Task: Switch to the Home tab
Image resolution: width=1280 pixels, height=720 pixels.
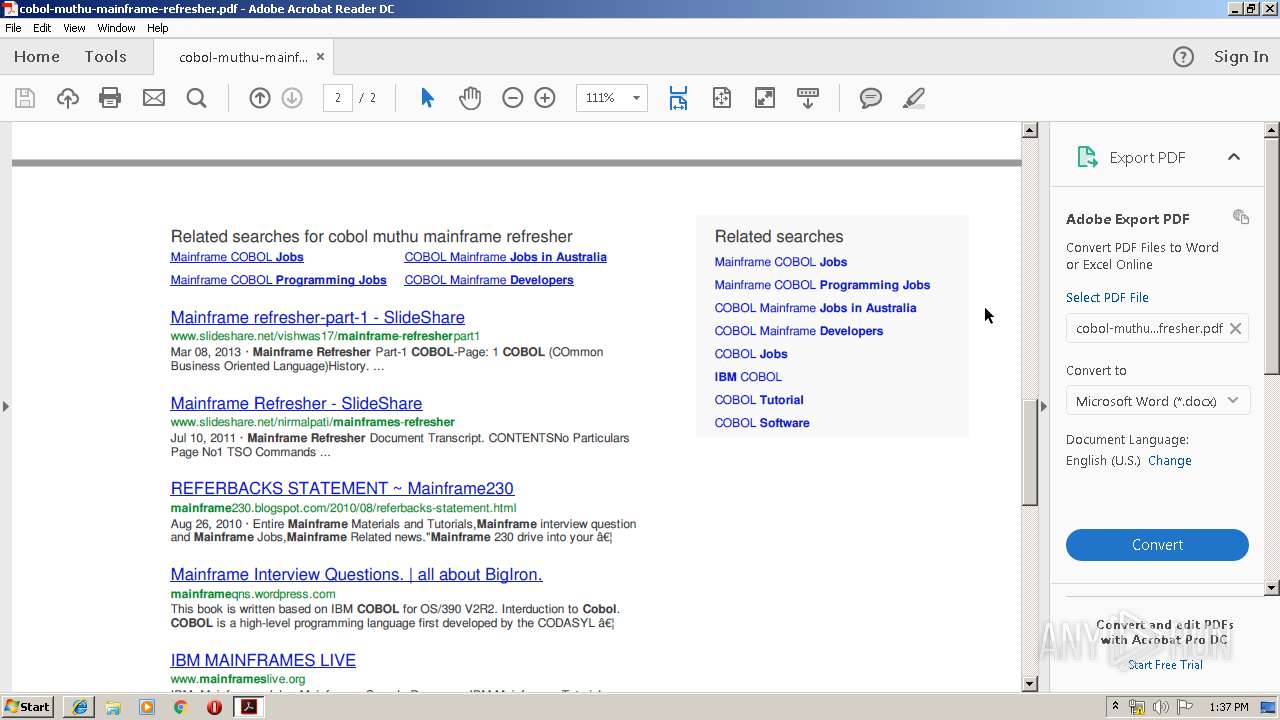Action: [37, 57]
